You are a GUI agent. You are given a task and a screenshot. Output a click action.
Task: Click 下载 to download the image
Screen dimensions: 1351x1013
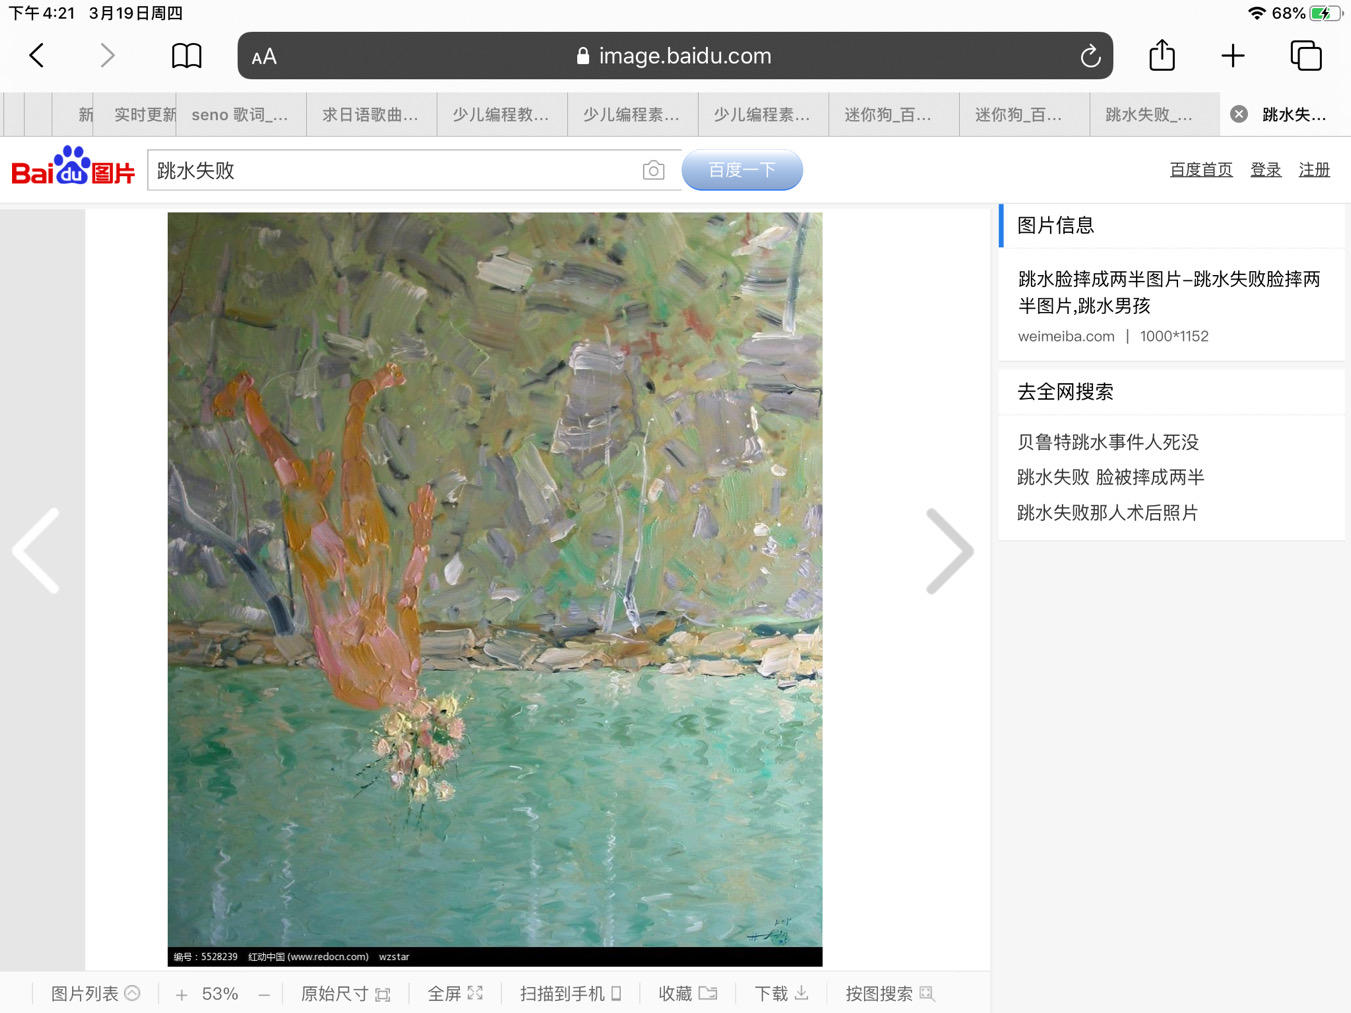(781, 994)
